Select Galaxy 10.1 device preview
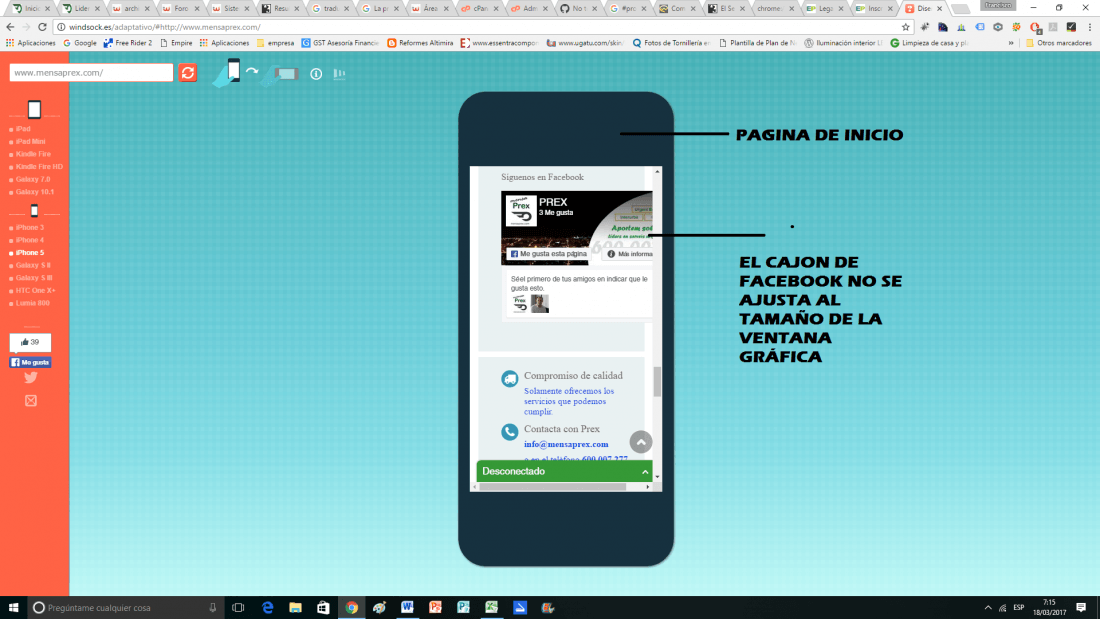The image size is (1100, 619). click(34, 192)
